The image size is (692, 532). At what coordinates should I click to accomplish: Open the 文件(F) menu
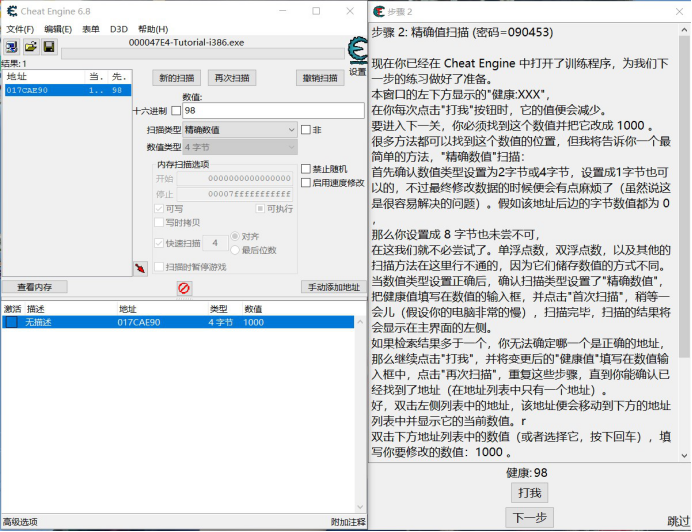coord(20,29)
